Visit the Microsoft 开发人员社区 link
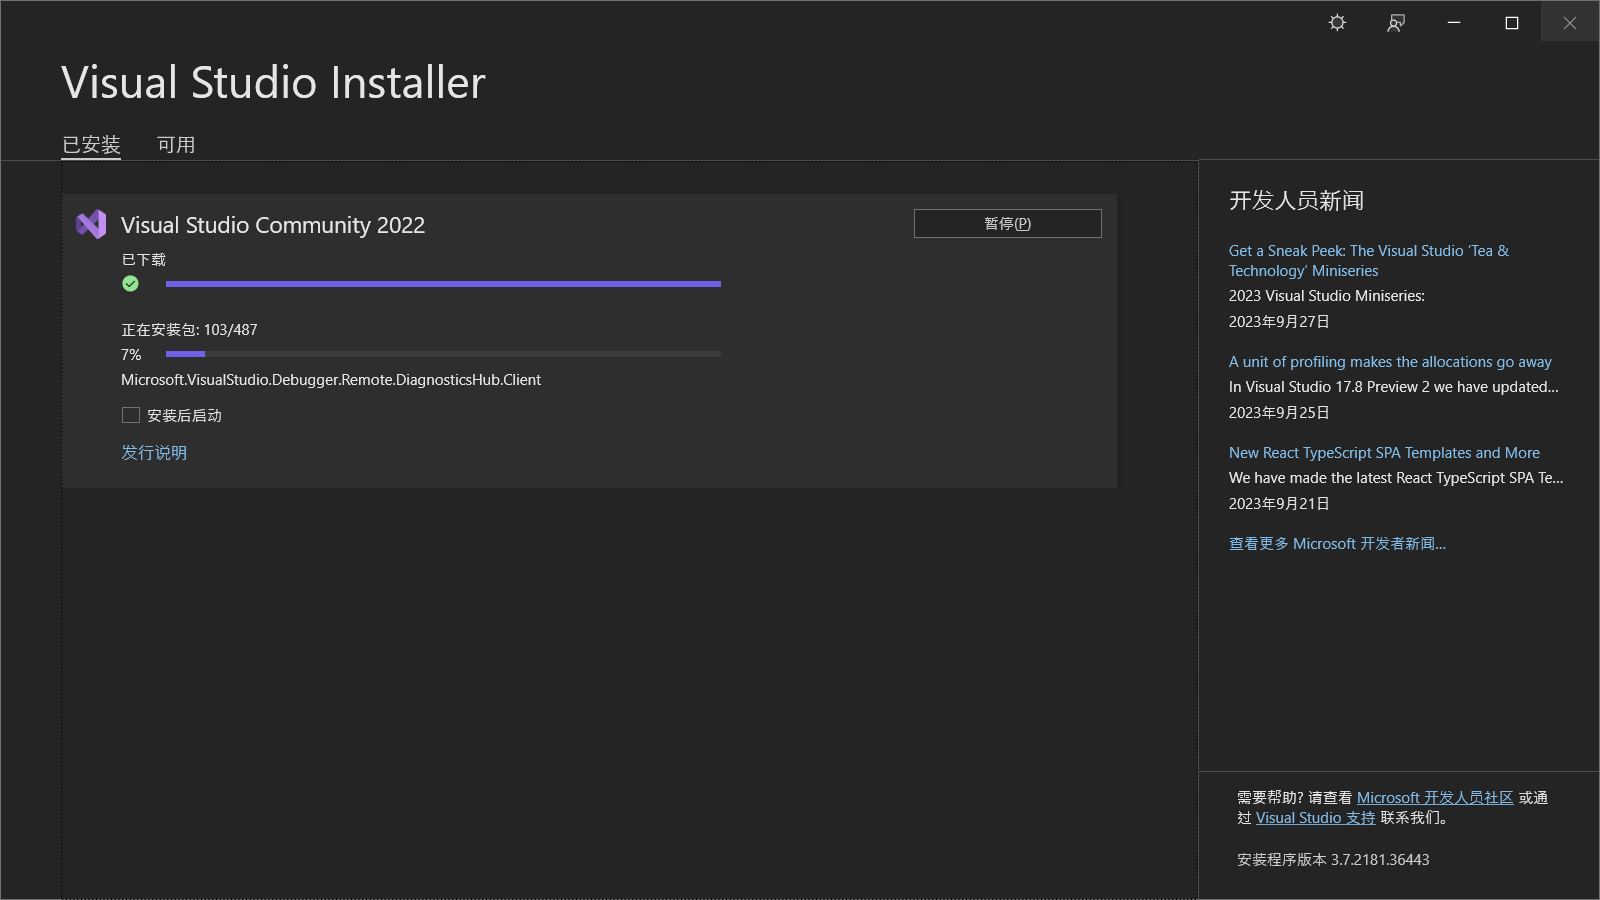 pos(1435,798)
